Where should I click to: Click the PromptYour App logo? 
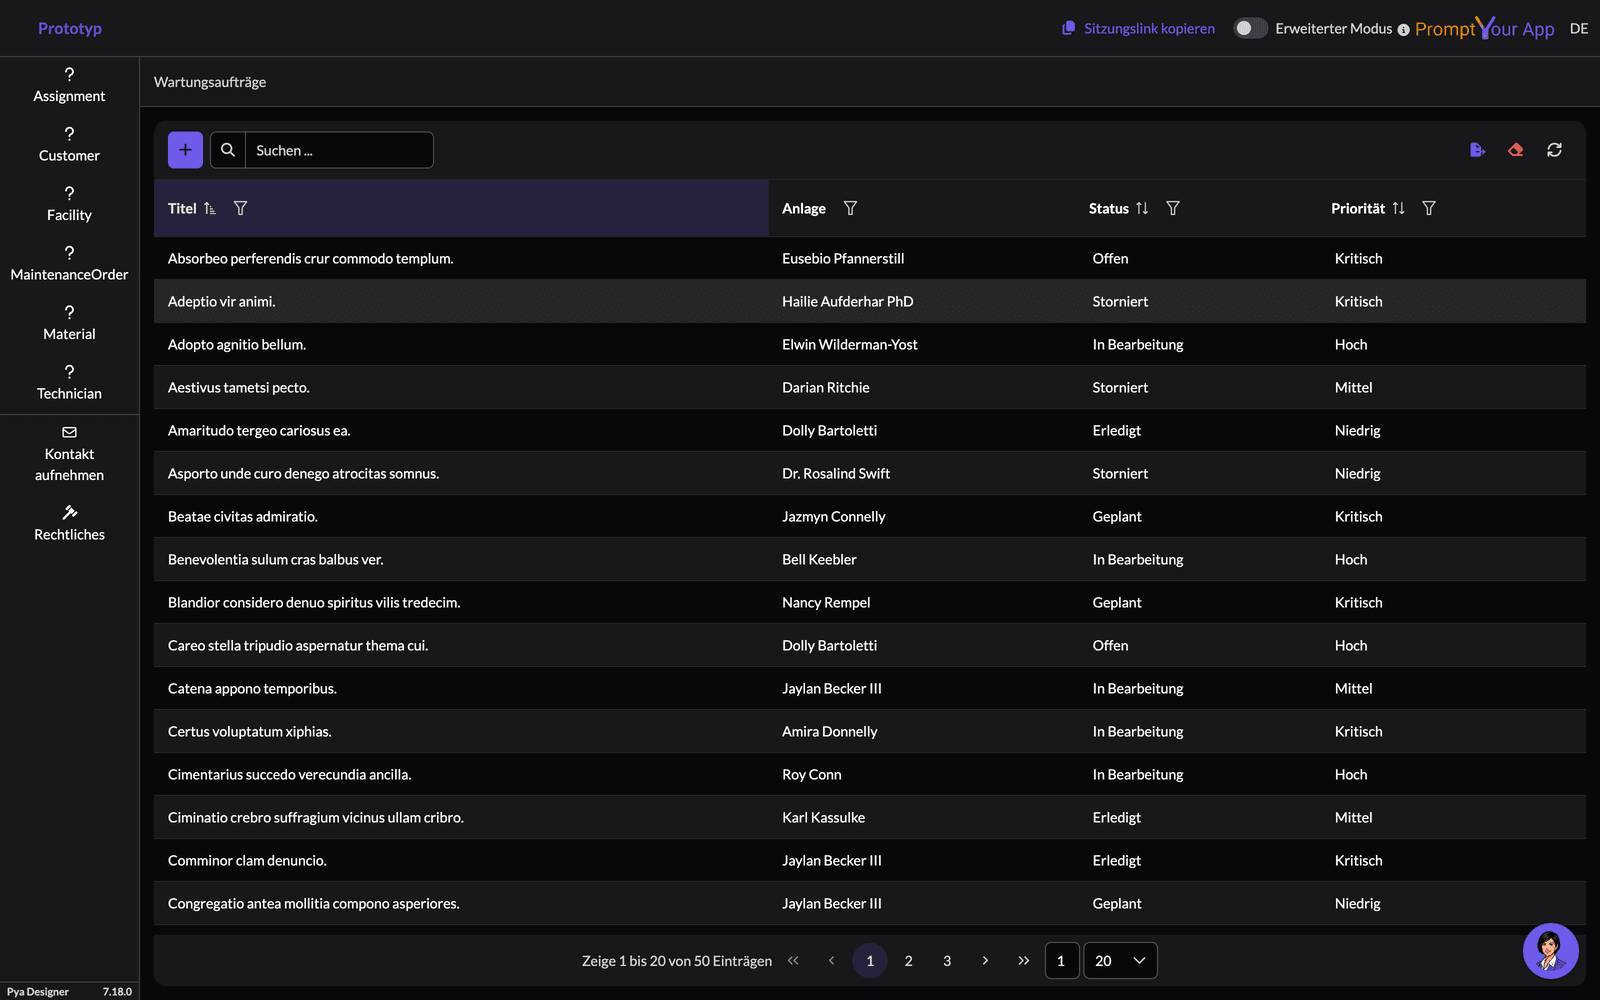(x=1484, y=28)
